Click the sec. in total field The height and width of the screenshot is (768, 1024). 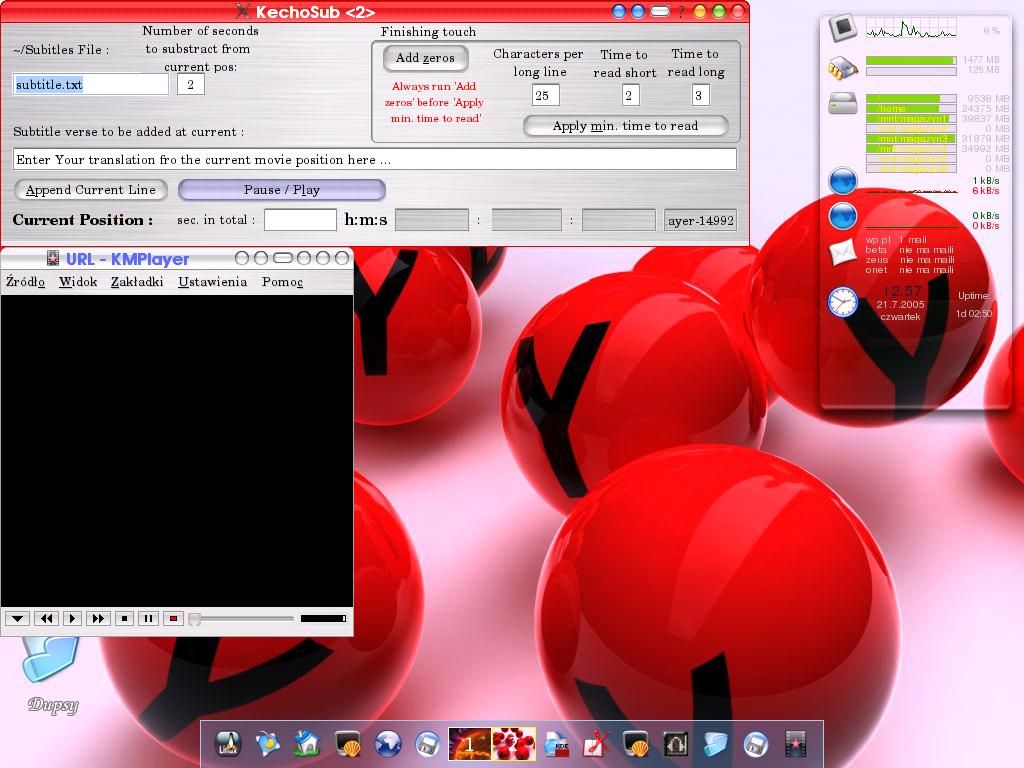click(x=300, y=220)
